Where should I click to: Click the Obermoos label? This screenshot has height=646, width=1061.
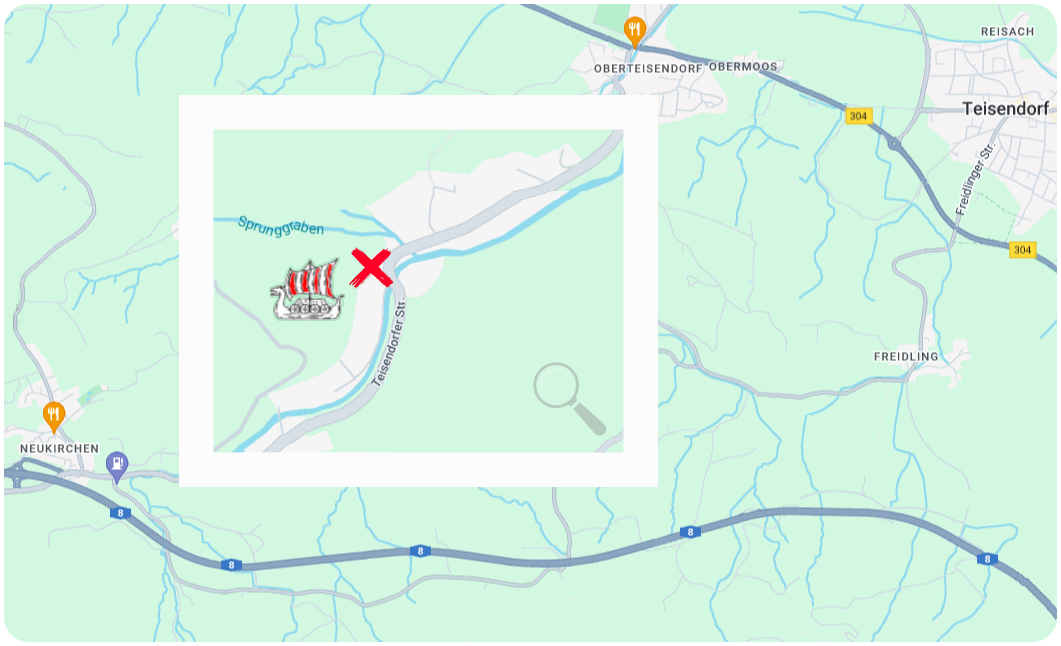(x=743, y=67)
